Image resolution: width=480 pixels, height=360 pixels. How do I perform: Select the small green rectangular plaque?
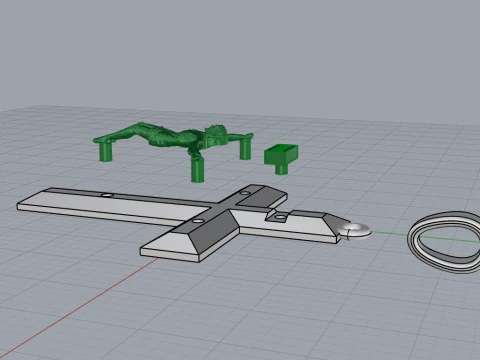coord(281,155)
